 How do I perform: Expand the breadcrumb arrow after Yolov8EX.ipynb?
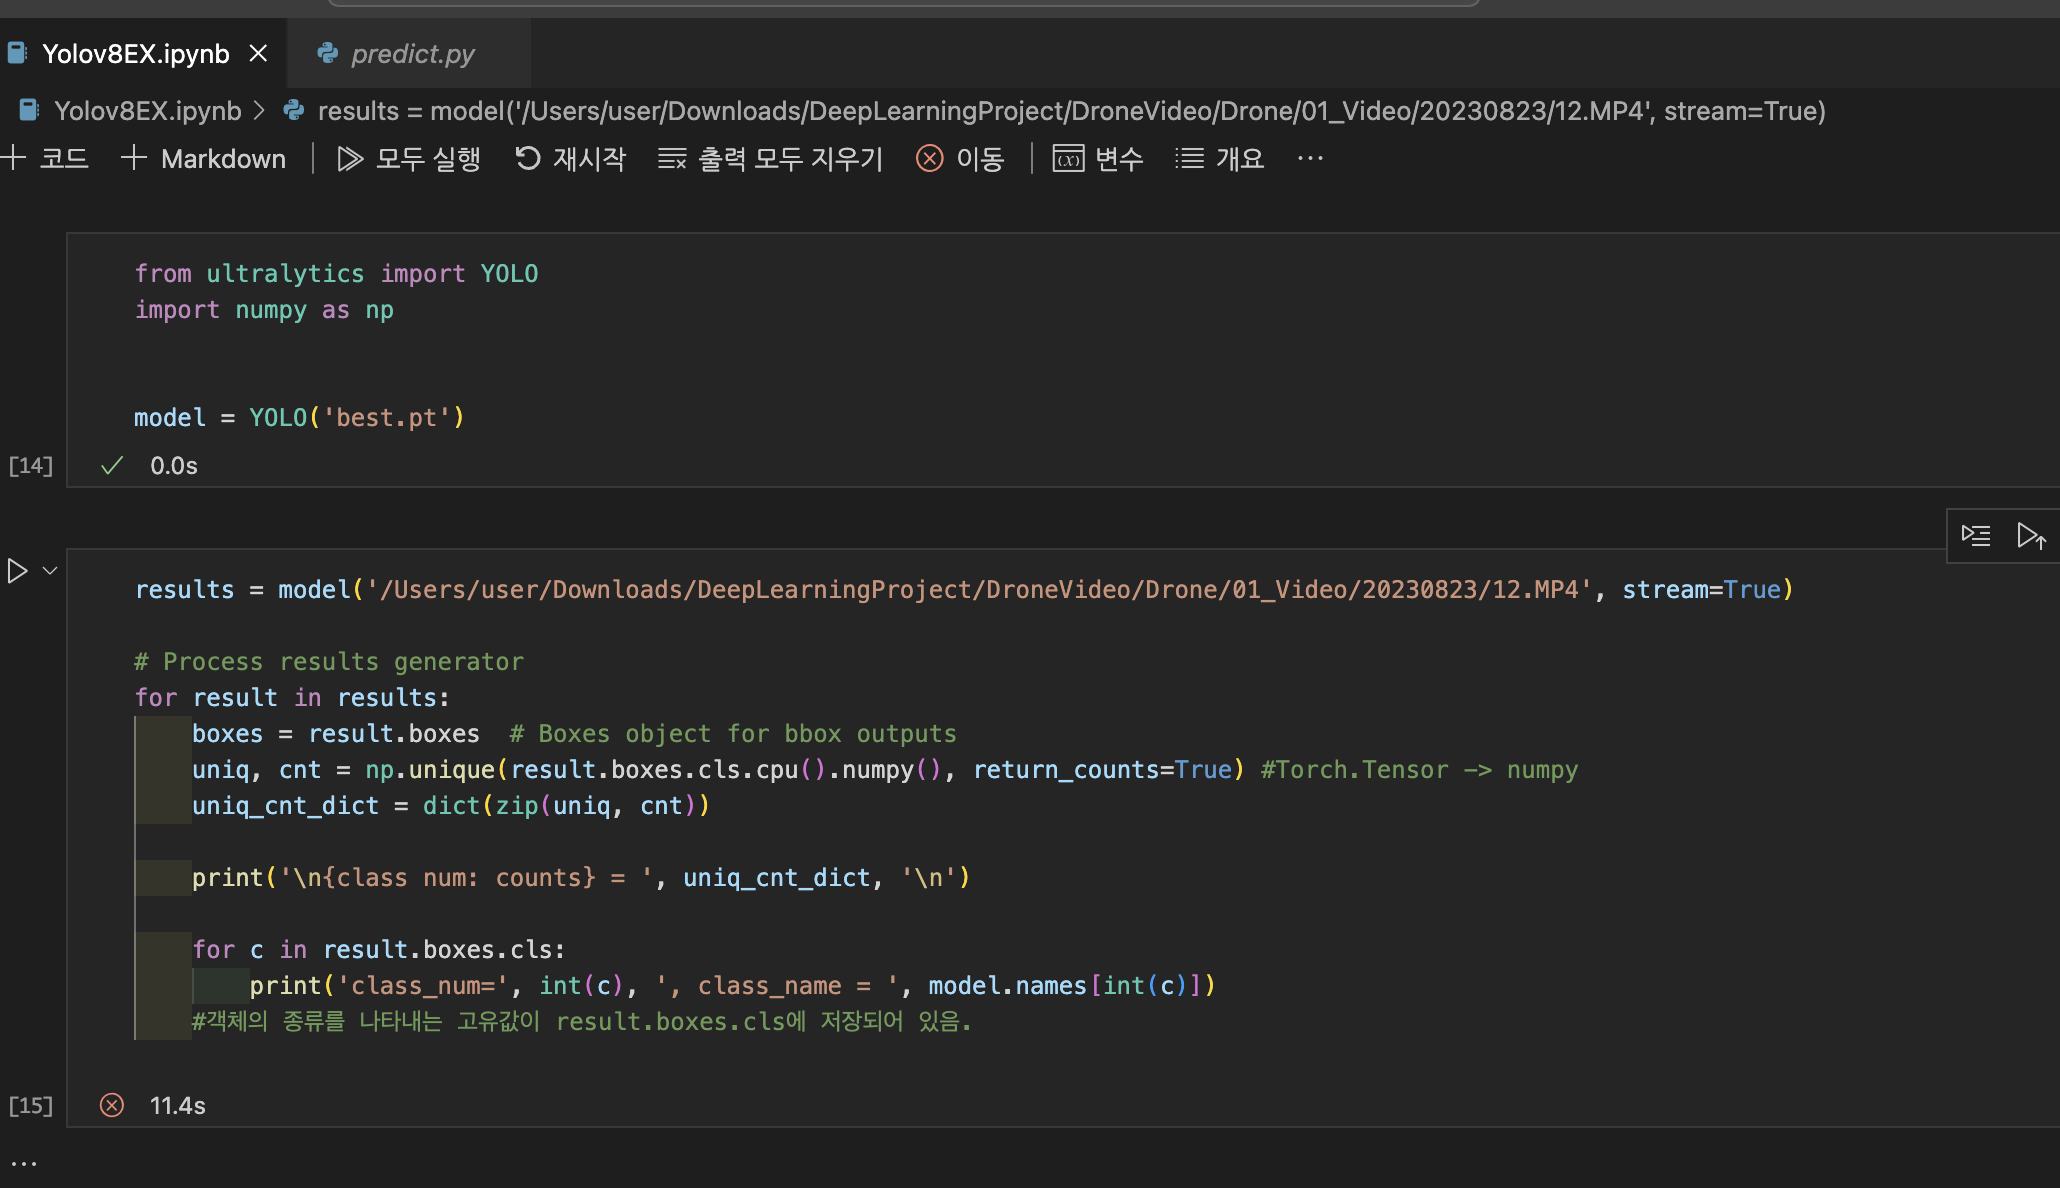point(258,110)
